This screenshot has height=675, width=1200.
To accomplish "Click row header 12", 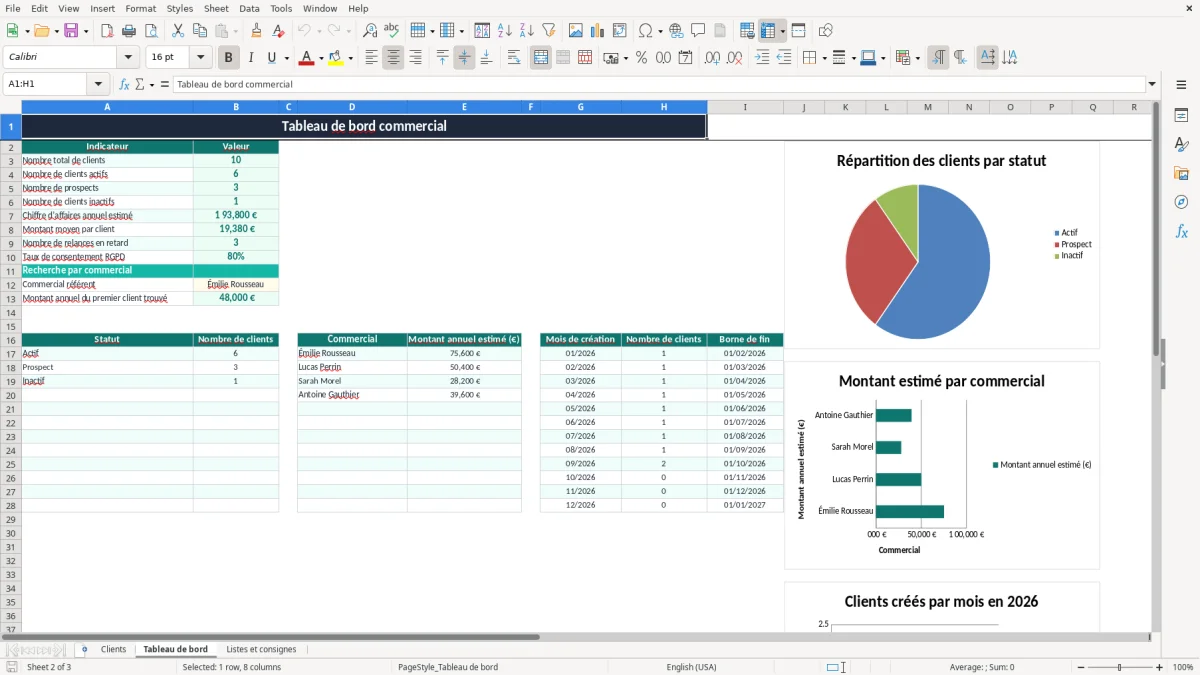I will coord(10,284).
